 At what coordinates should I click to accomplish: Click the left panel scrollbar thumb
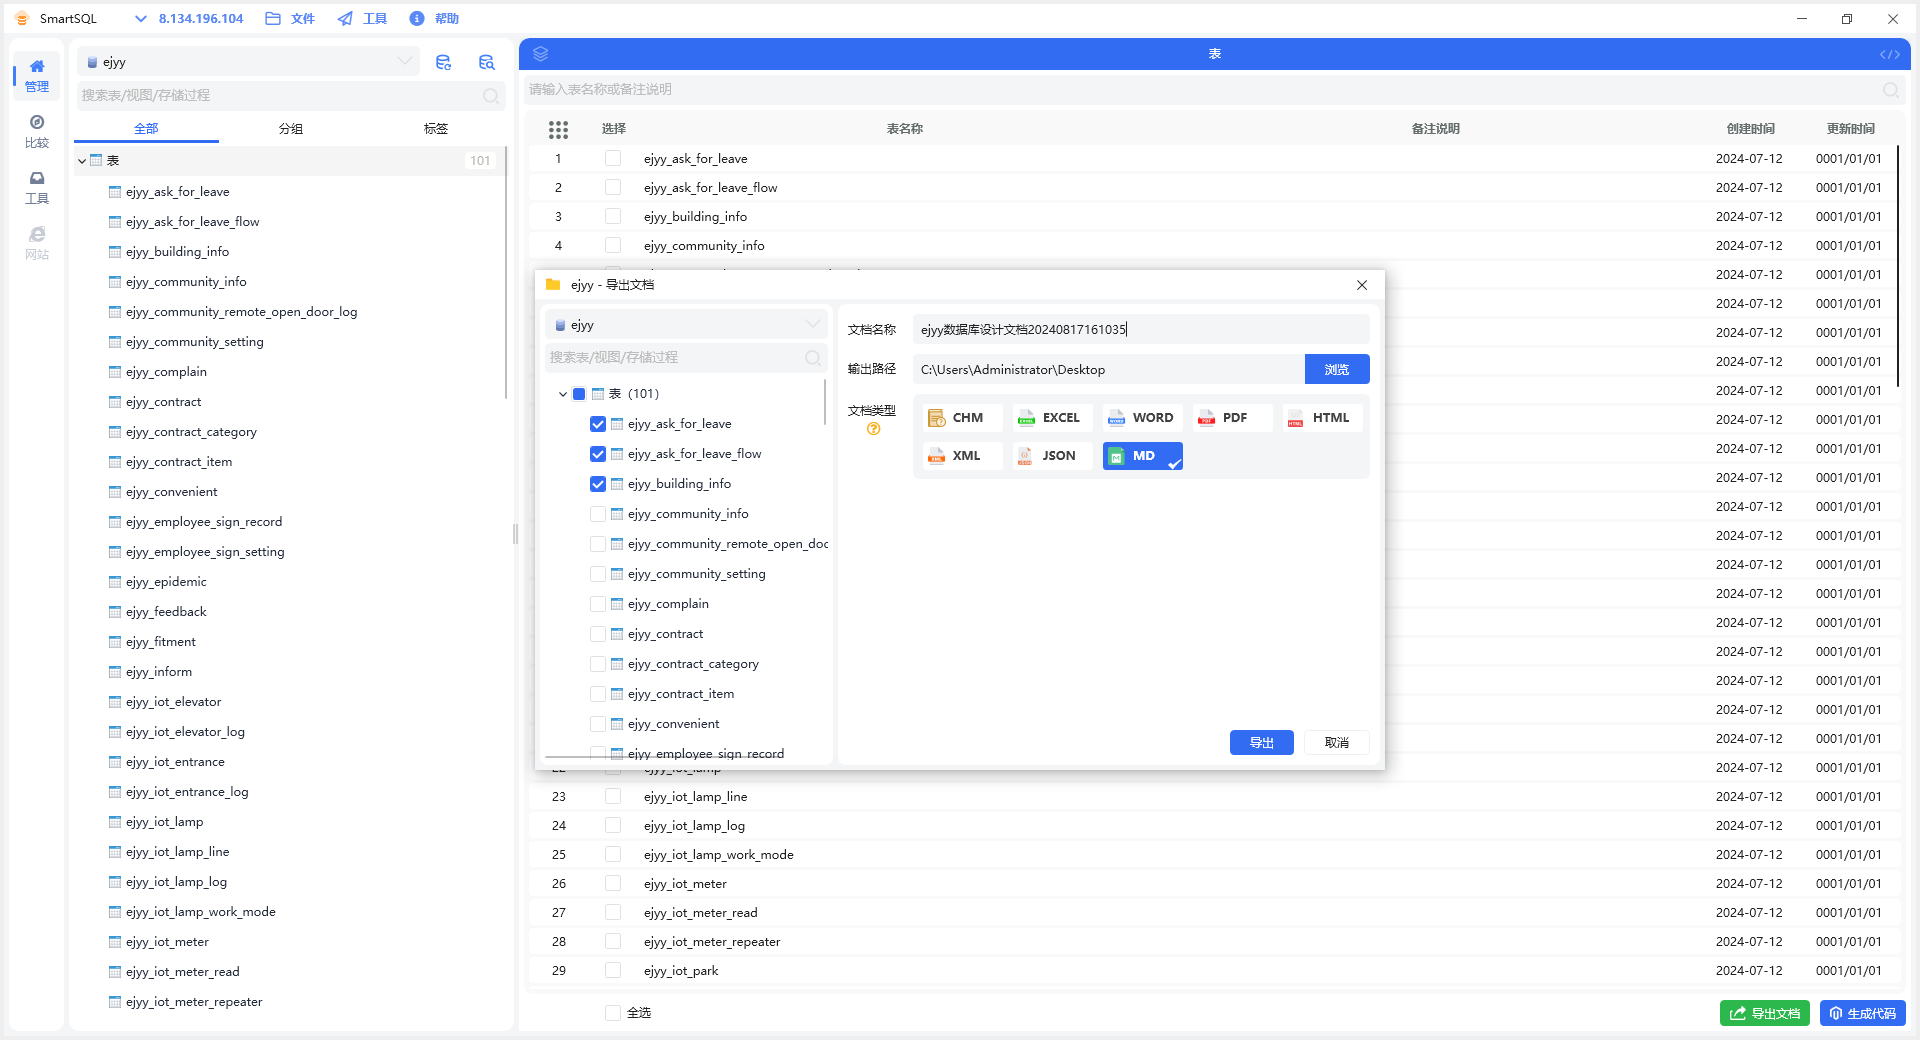(507, 272)
